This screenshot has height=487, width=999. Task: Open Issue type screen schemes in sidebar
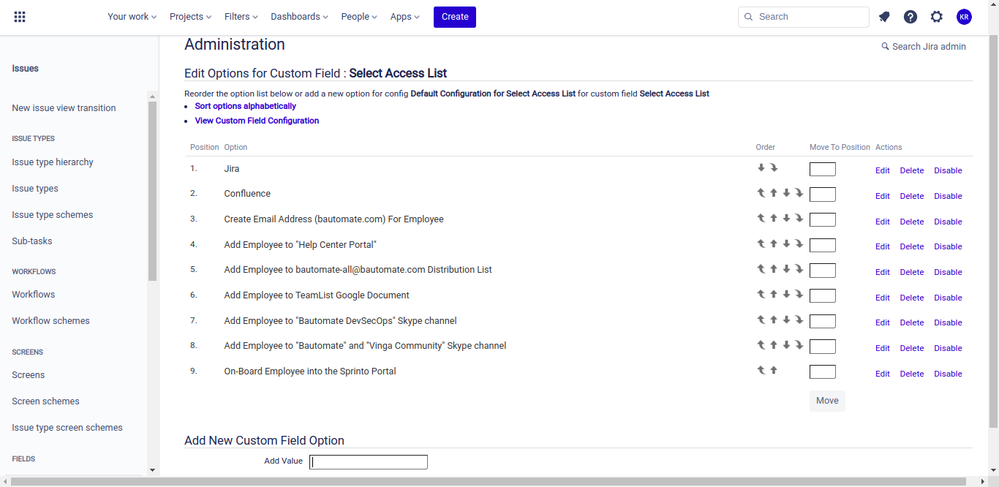coord(68,428)
